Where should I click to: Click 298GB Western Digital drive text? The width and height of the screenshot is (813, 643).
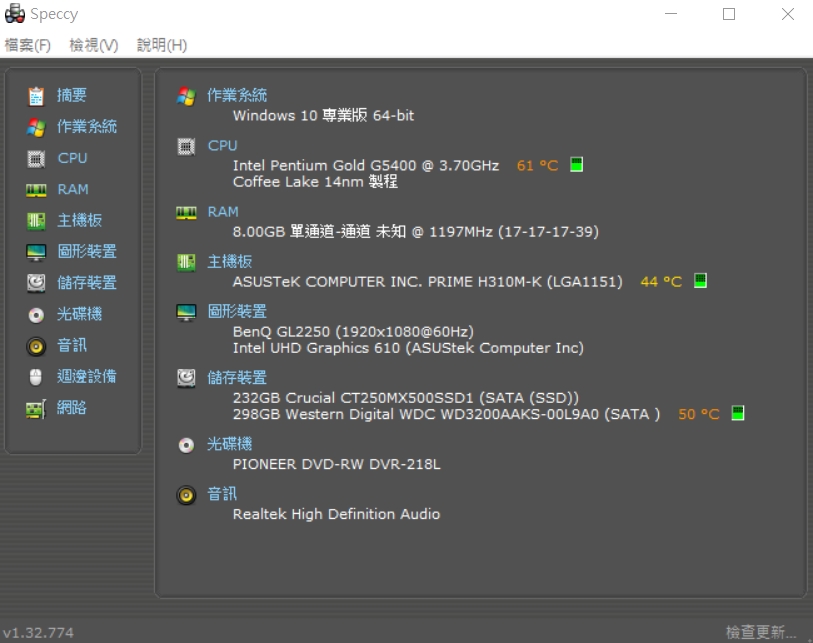(446, 414)
